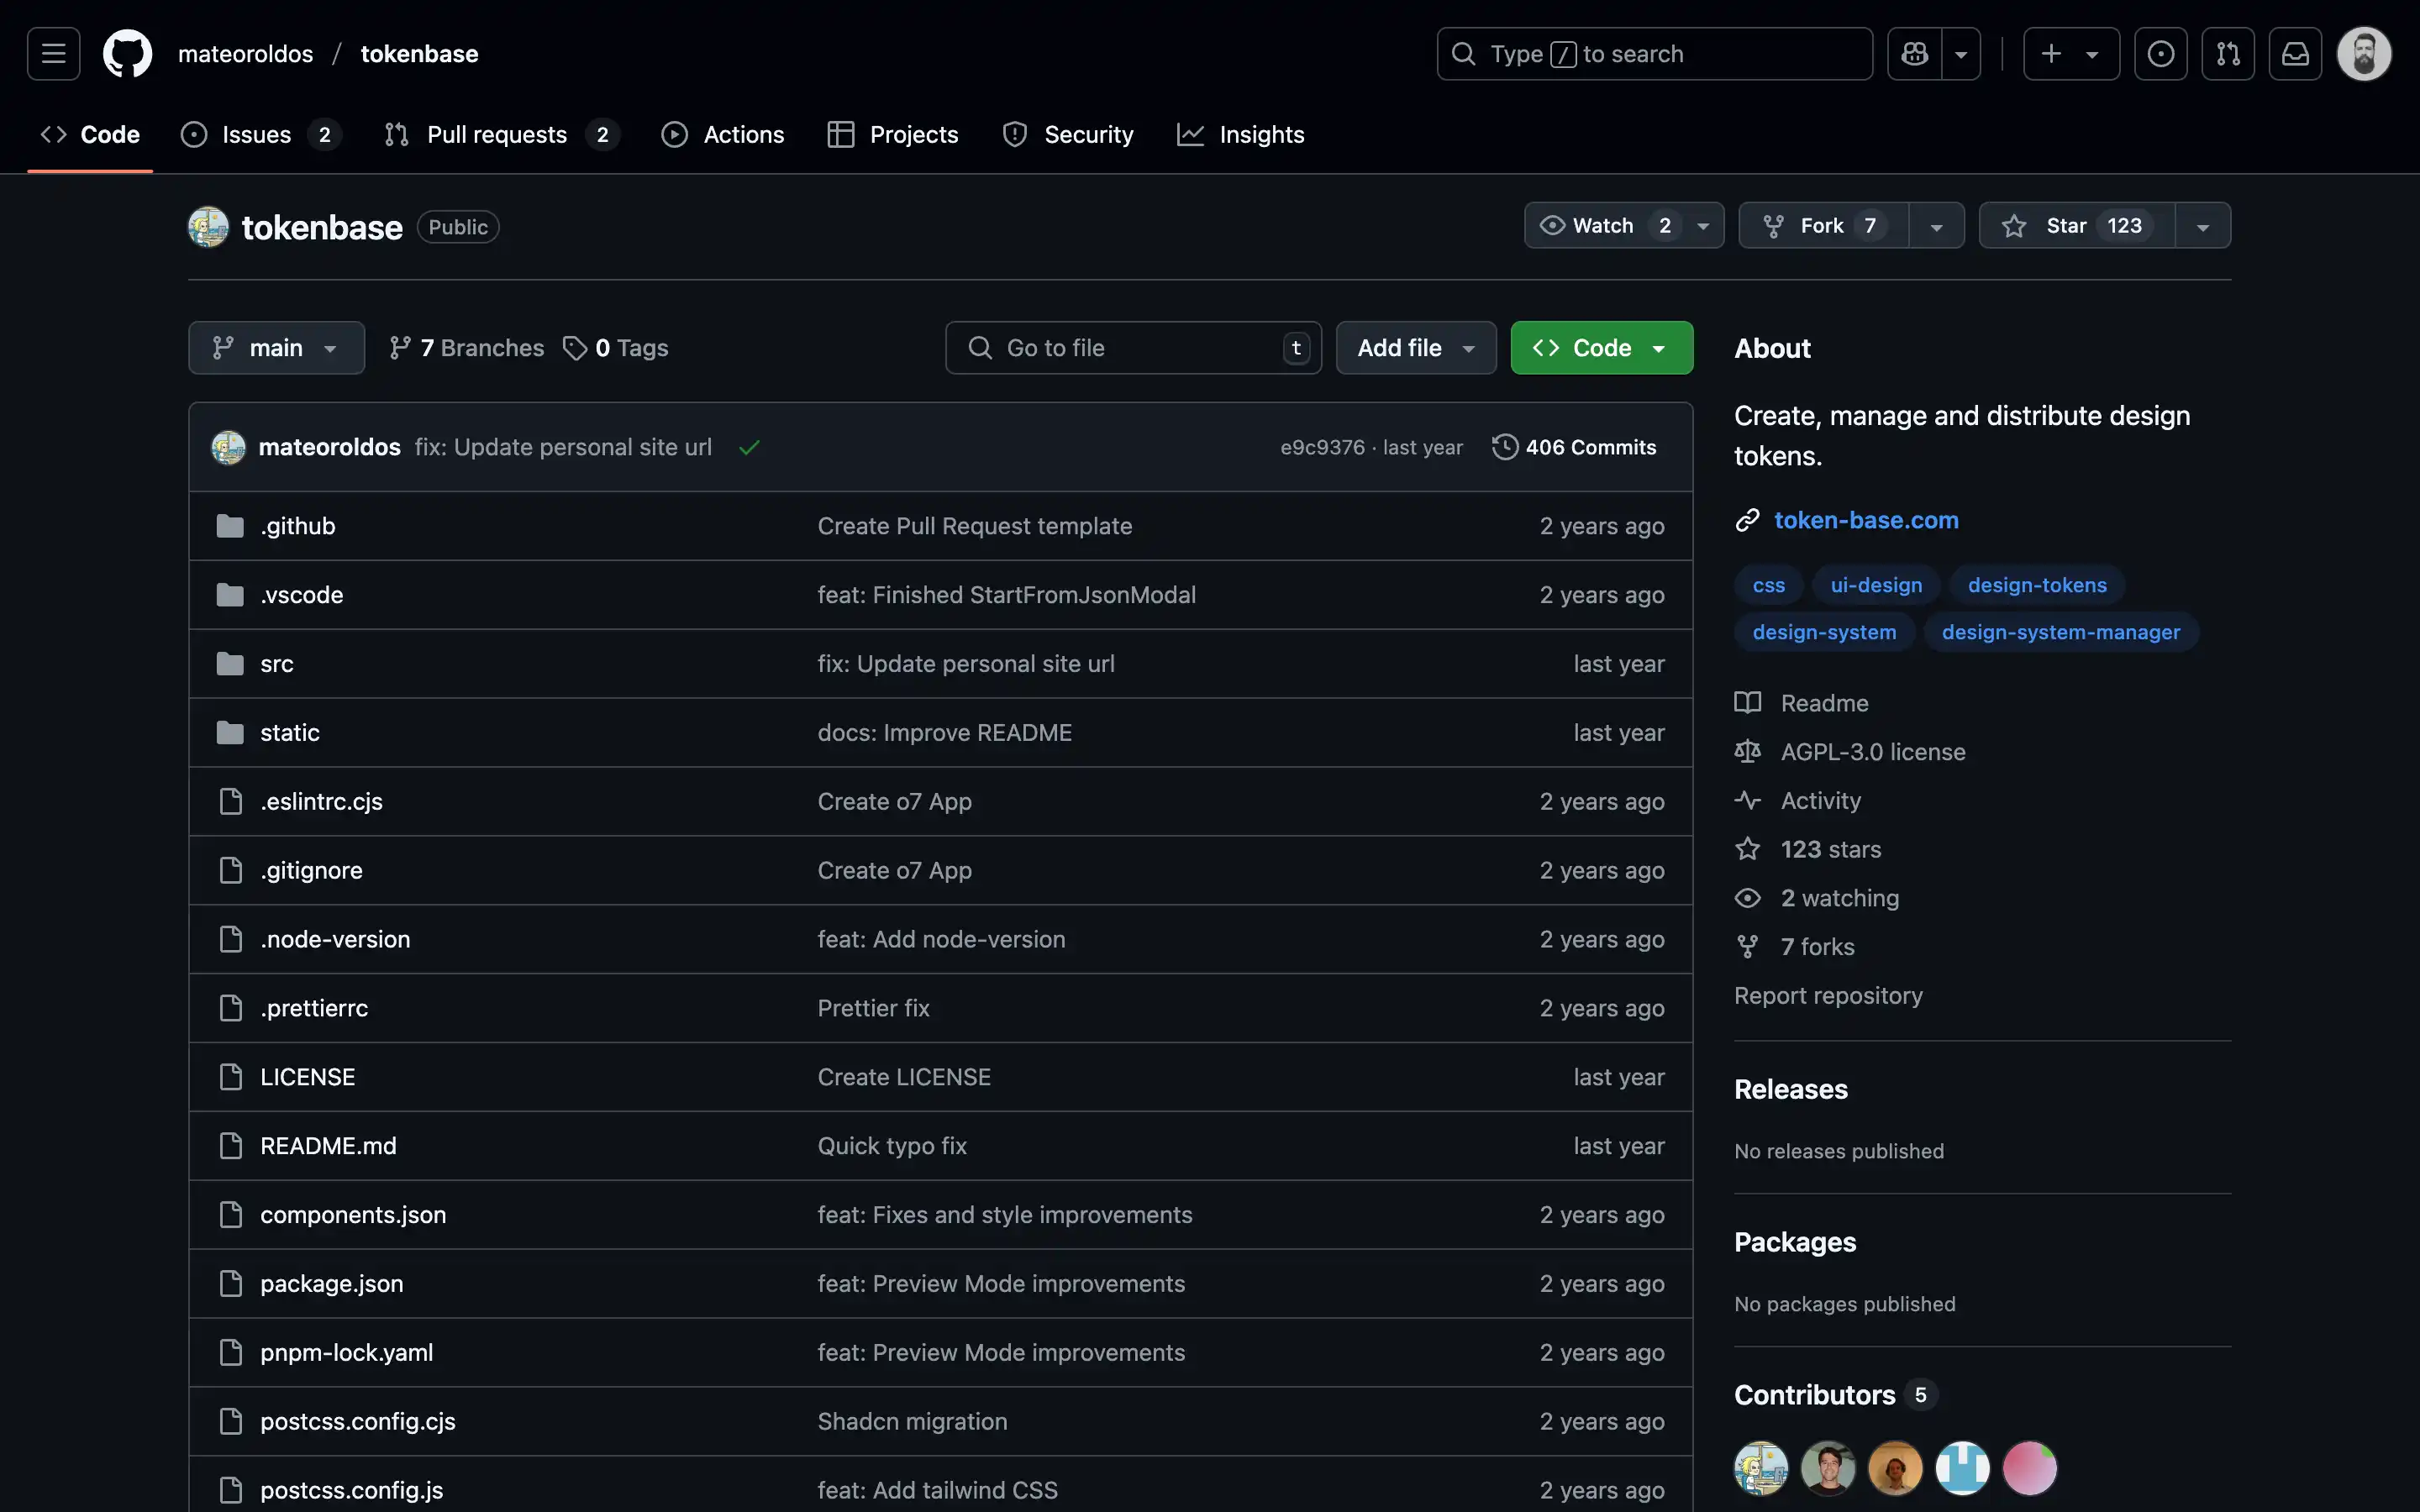Screen dimensions: 2420x1512
Task: Click the green commit status checkmark
Action: point(749,447)
